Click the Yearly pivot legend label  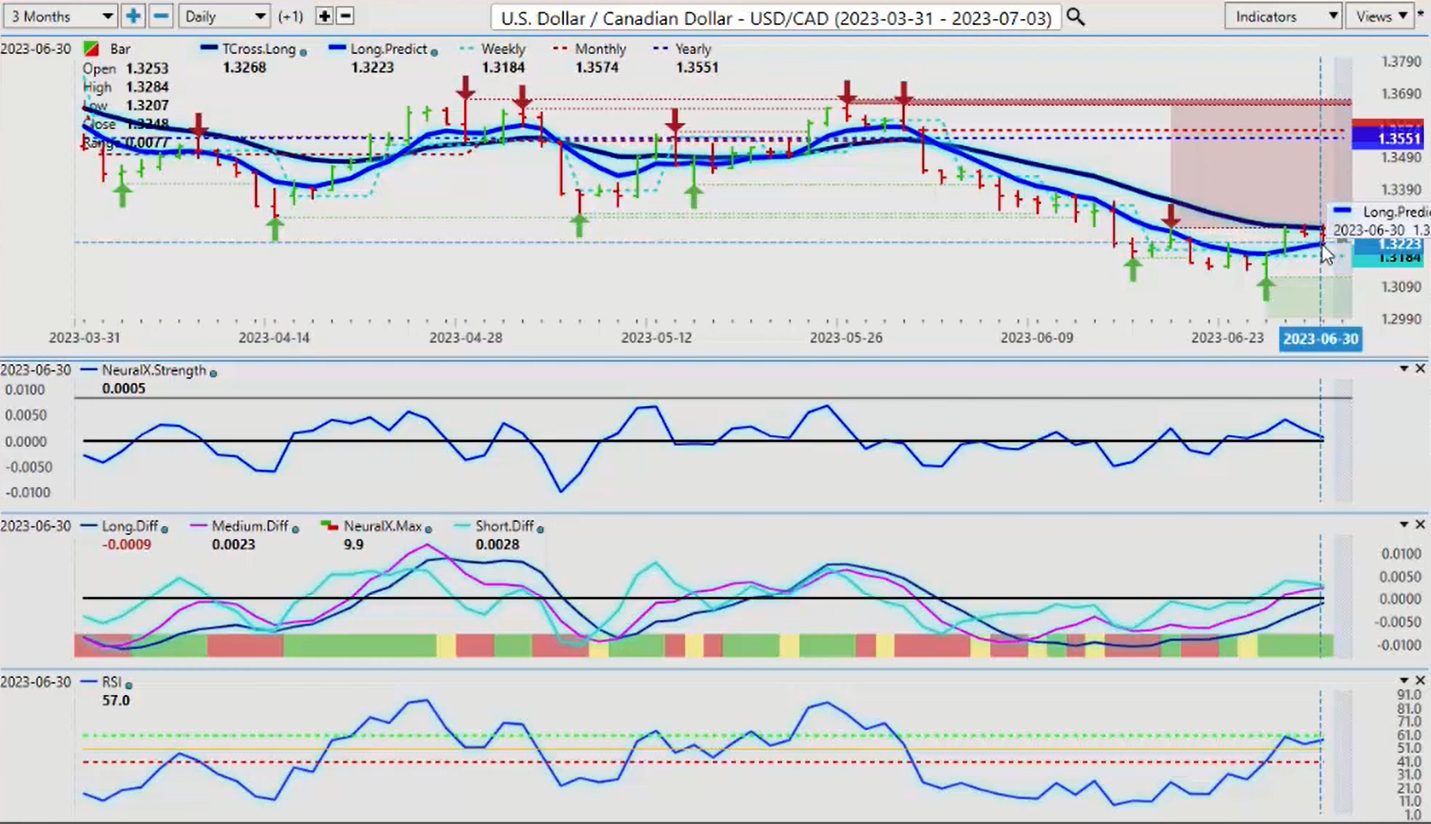point(693,49)
